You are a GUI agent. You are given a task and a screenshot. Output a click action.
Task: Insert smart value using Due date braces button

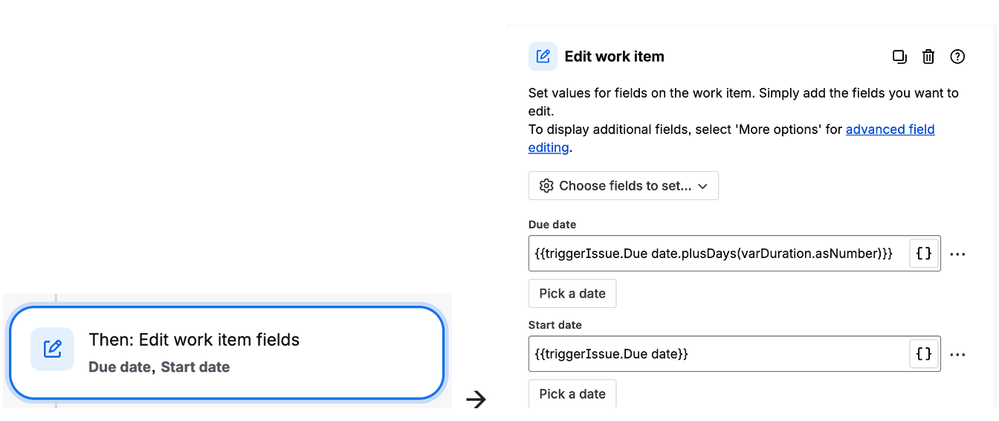[x=924, y=254]
